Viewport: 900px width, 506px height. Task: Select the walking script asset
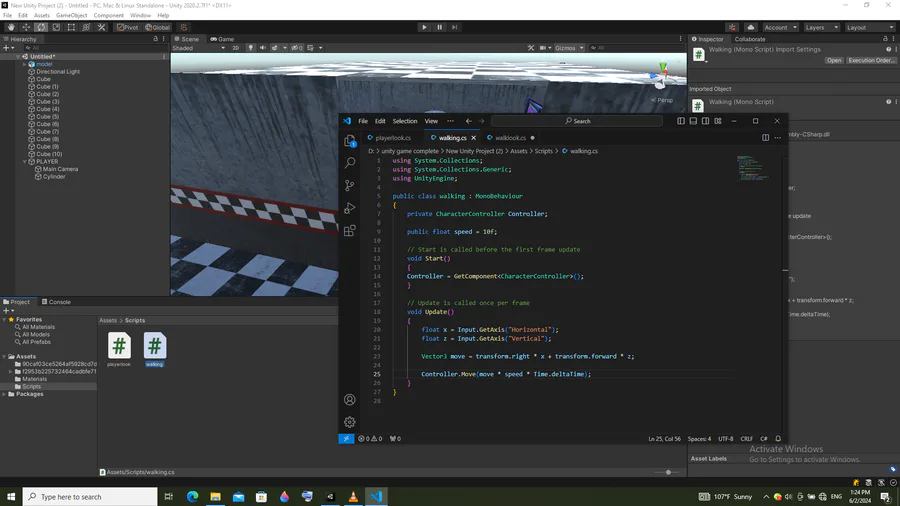pos(154,349)
